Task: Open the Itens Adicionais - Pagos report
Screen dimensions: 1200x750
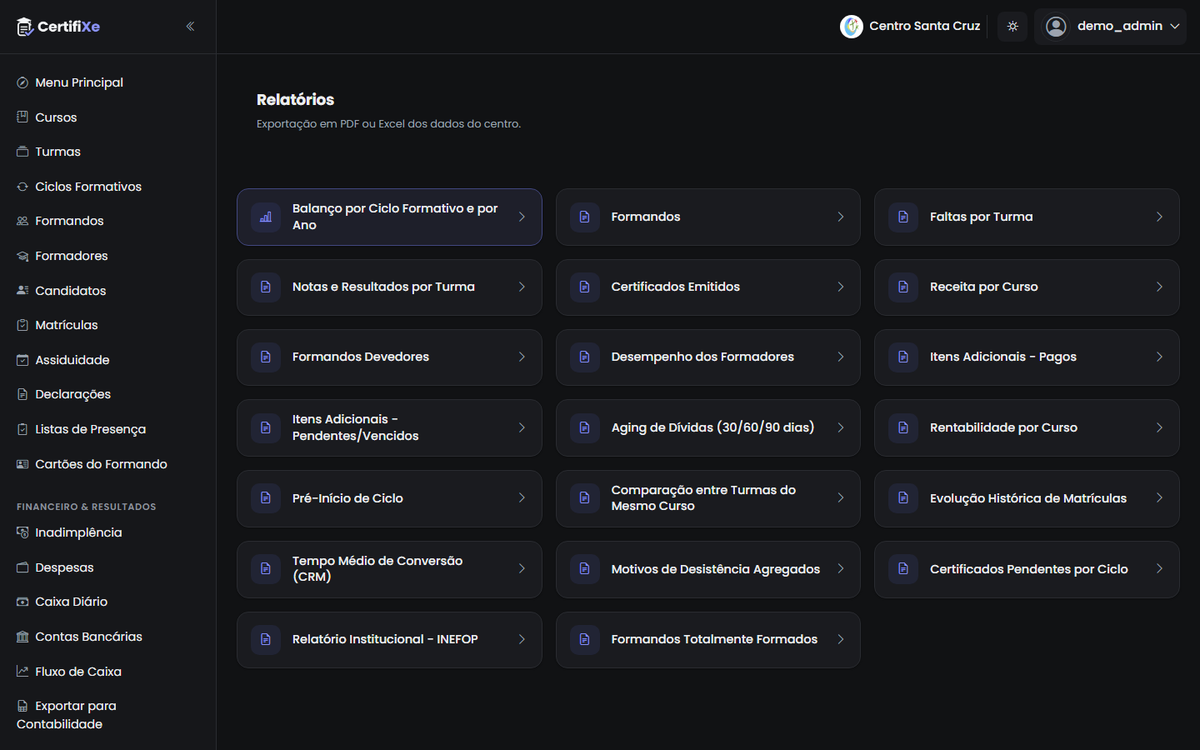Action: (x=1027, y=357)
